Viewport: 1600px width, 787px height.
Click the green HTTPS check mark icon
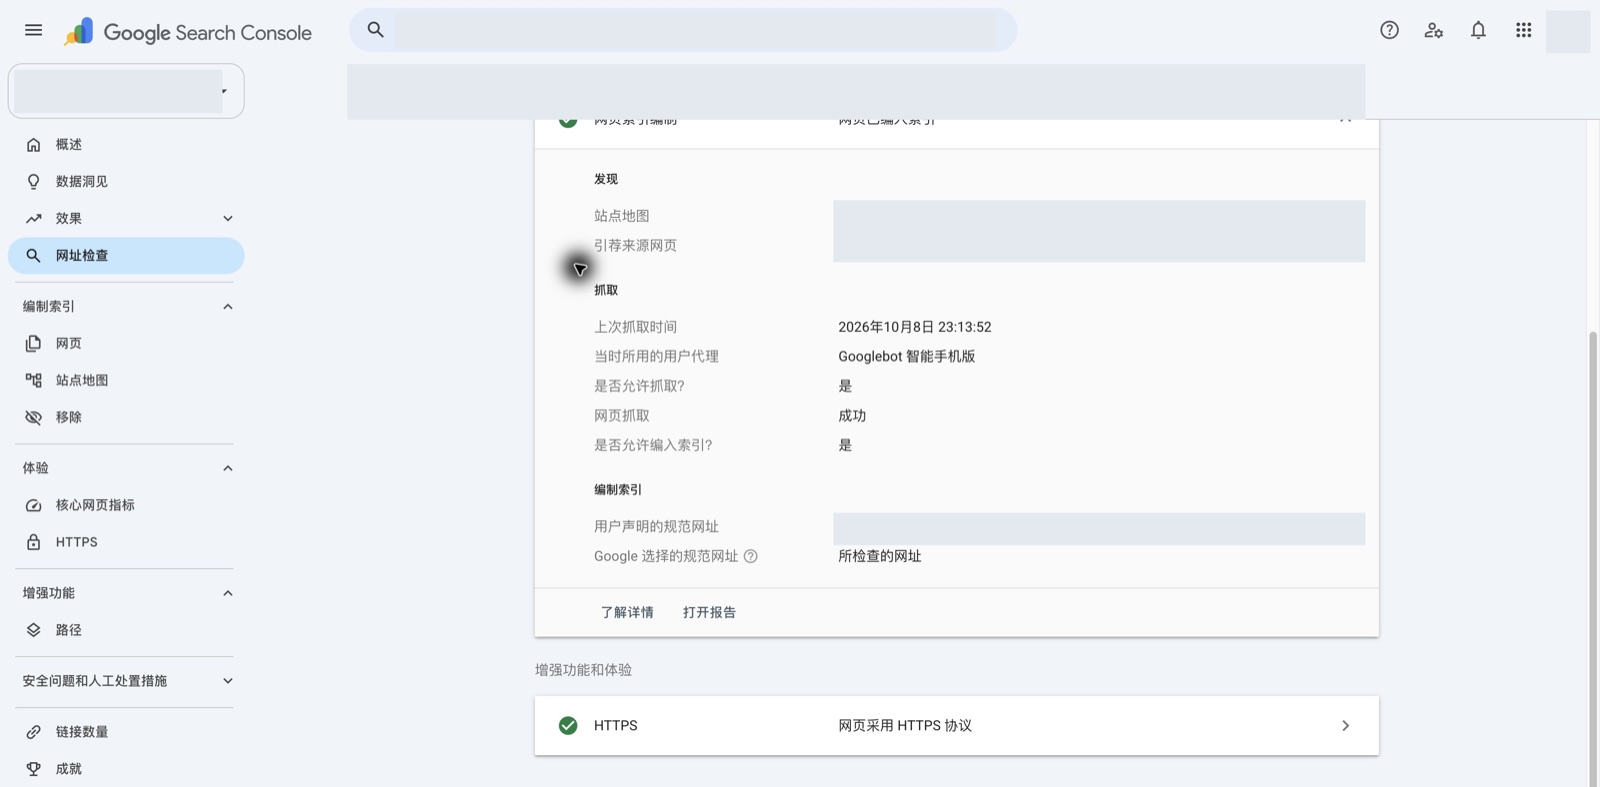click(568, 725)
